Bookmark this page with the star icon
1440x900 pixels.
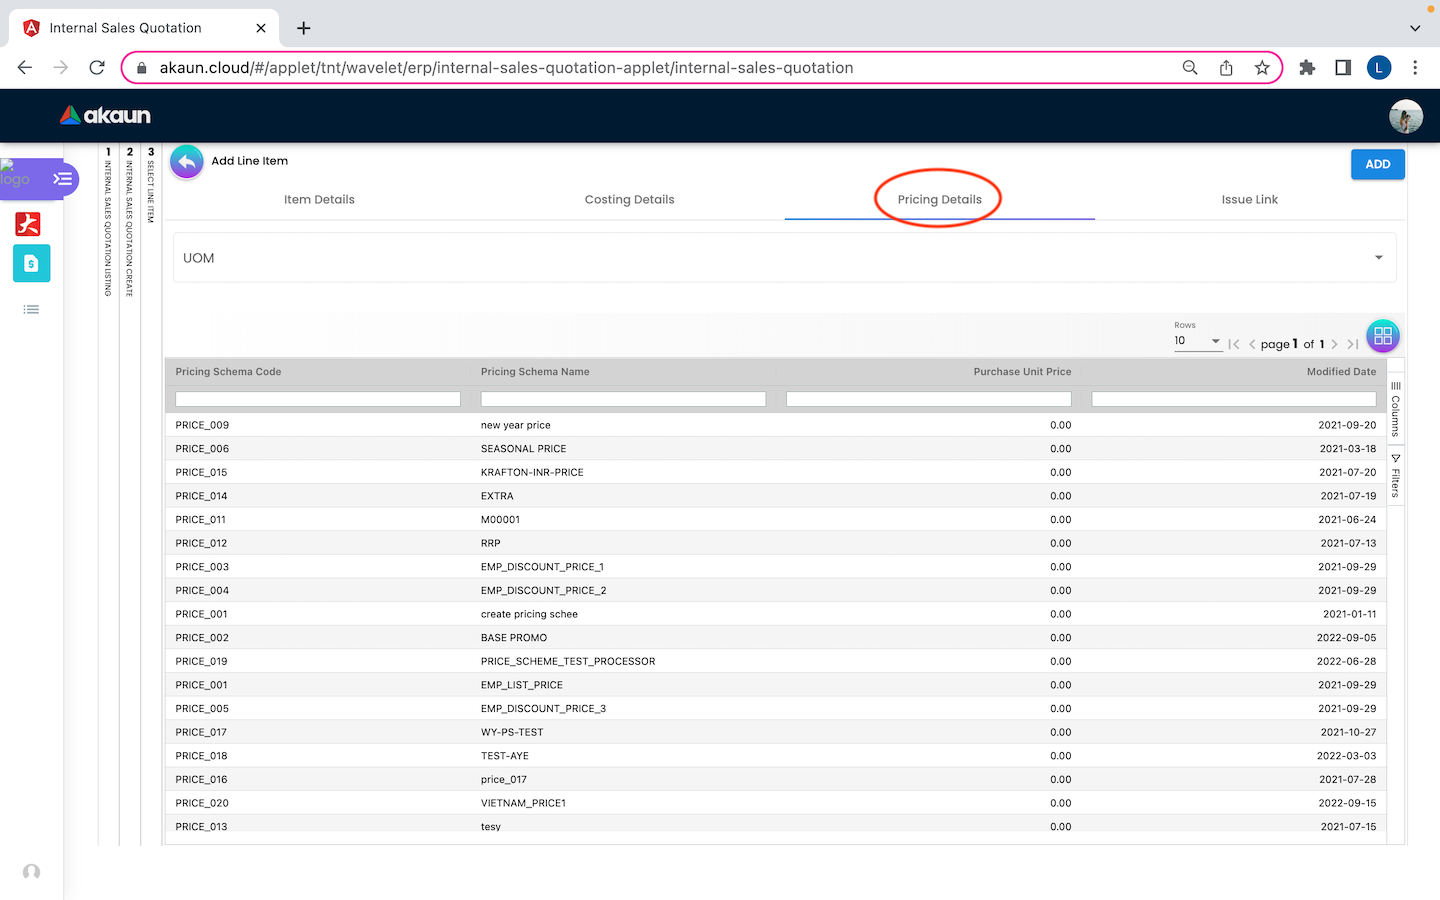(x=1262, y=68)
